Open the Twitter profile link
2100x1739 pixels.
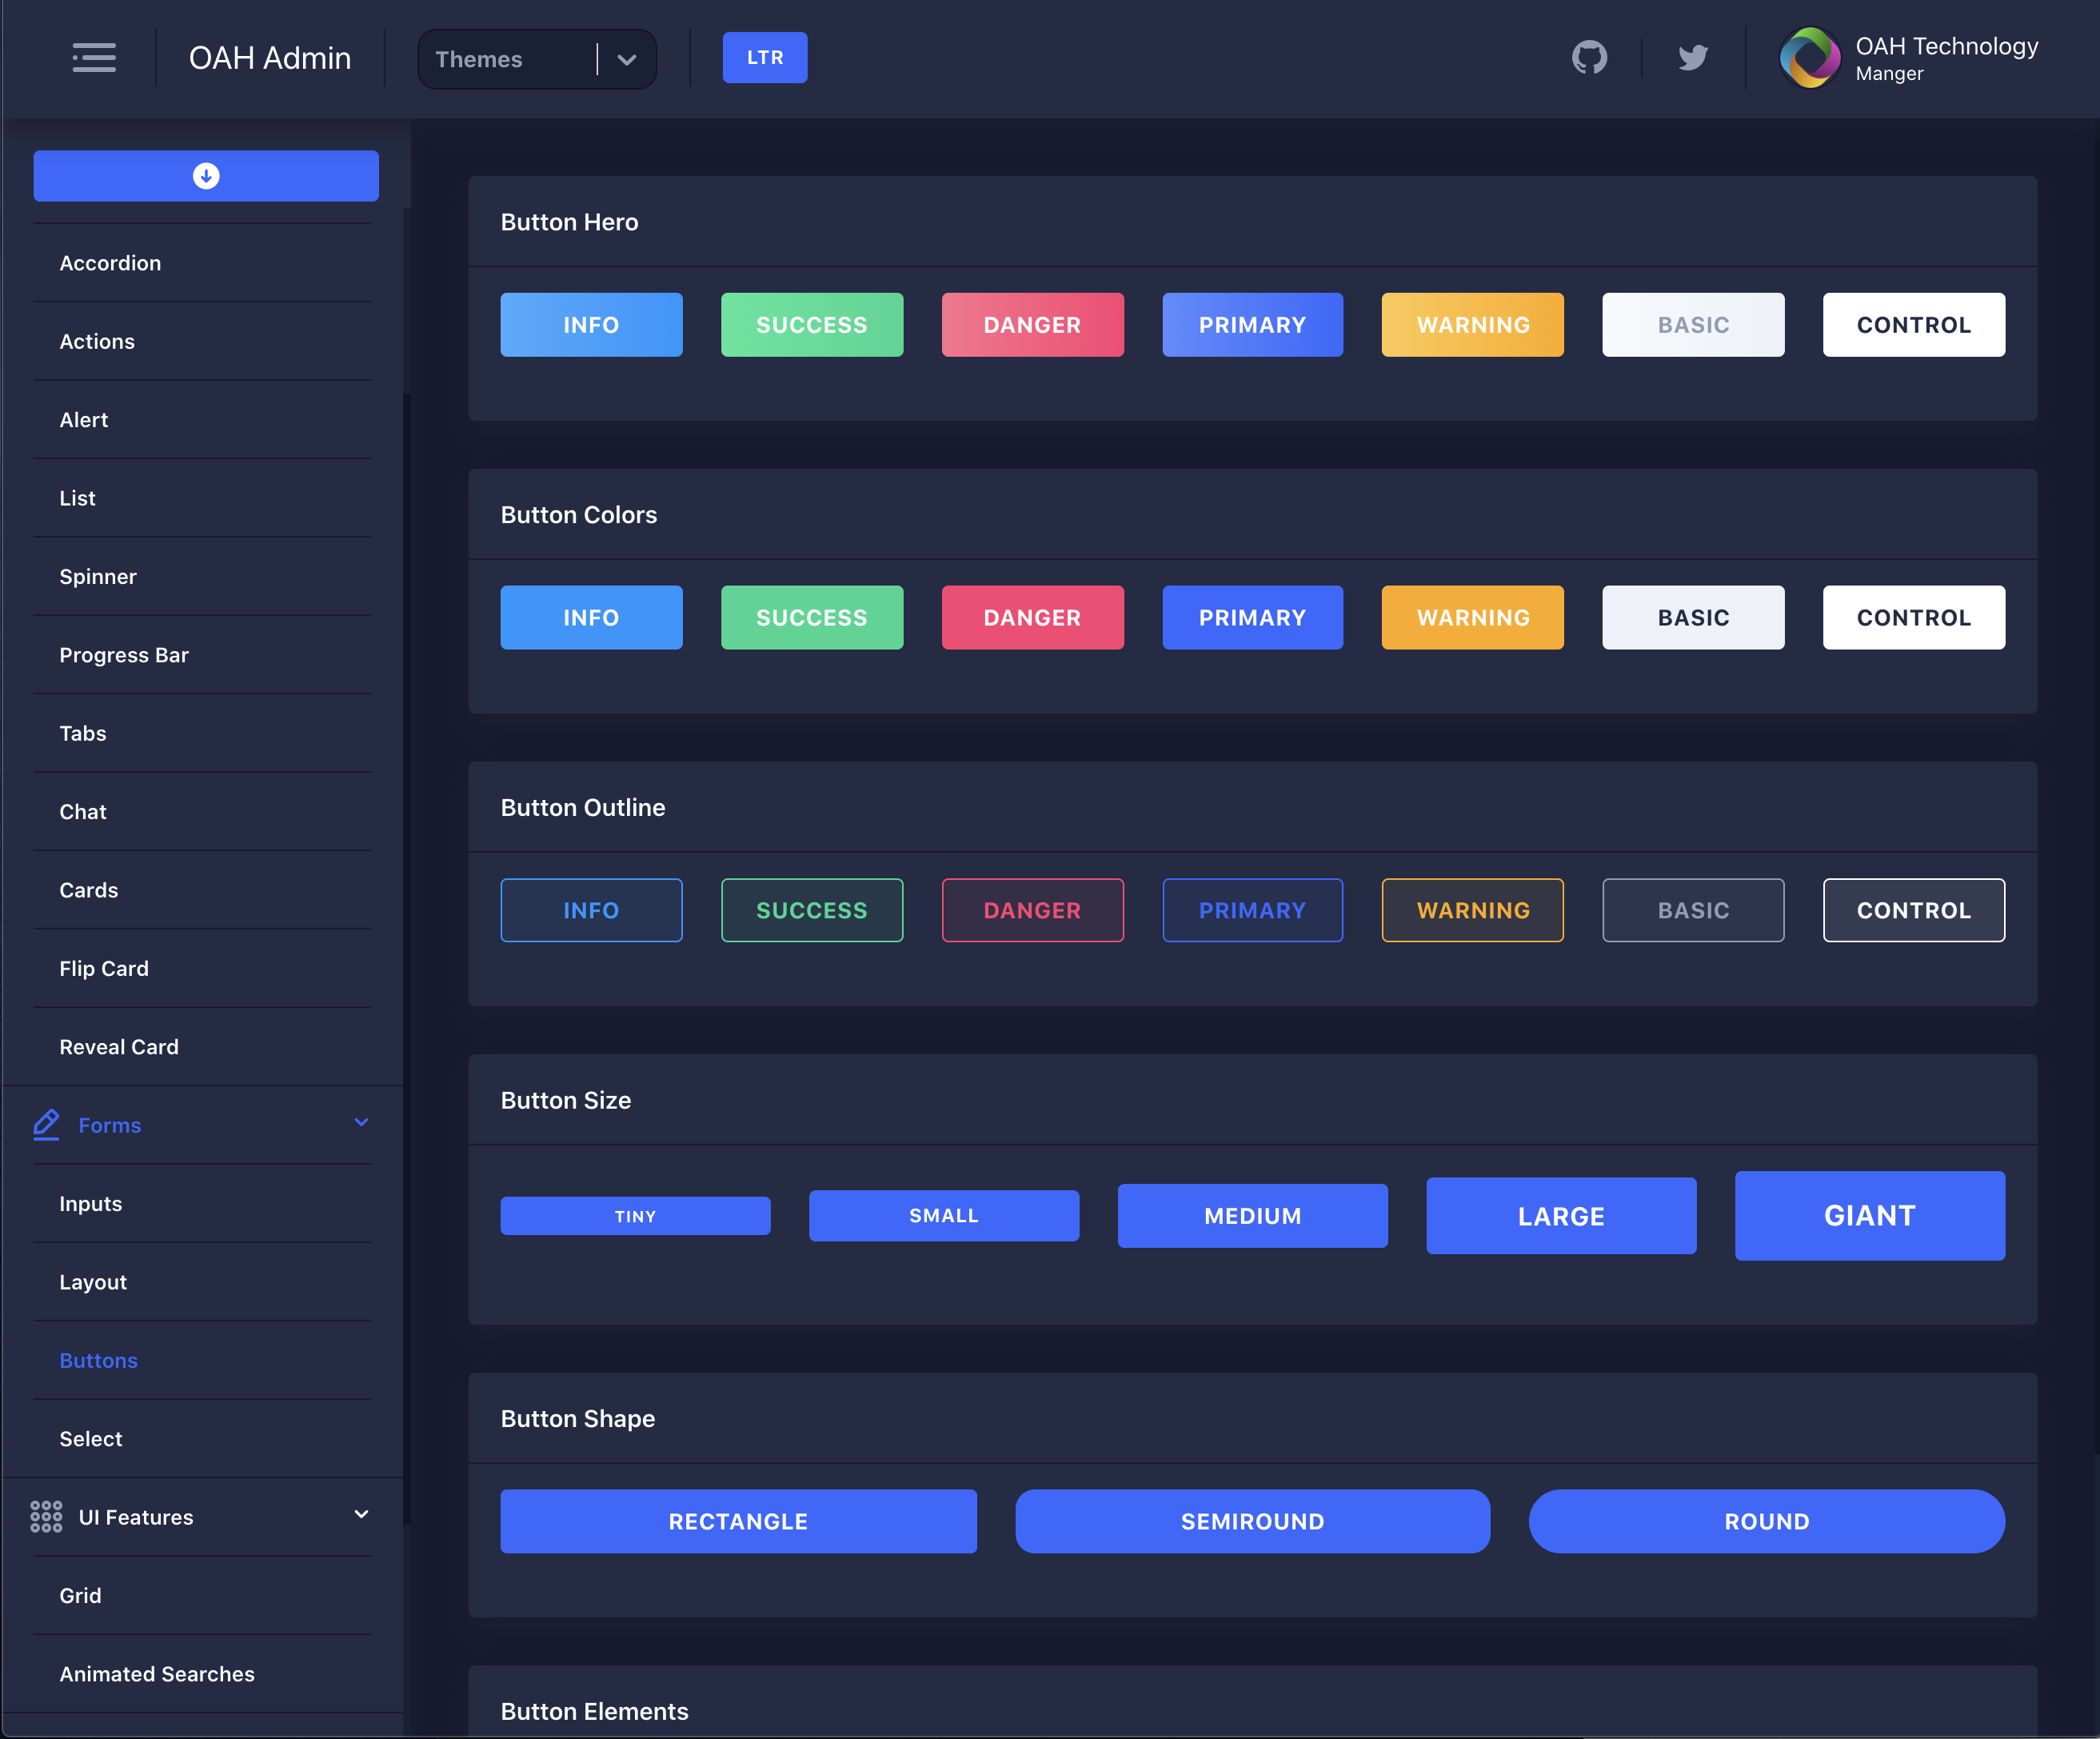[1693, 58]
